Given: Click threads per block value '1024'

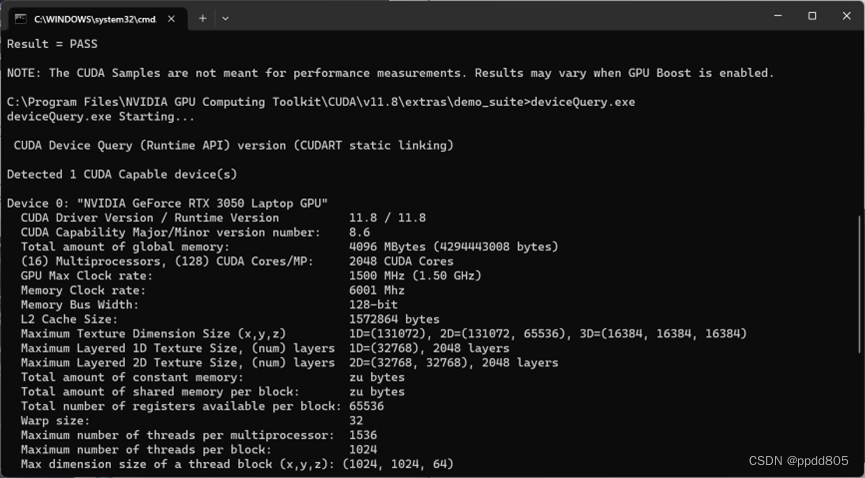Looking at the screenshot, I should [x=363, y=449].
